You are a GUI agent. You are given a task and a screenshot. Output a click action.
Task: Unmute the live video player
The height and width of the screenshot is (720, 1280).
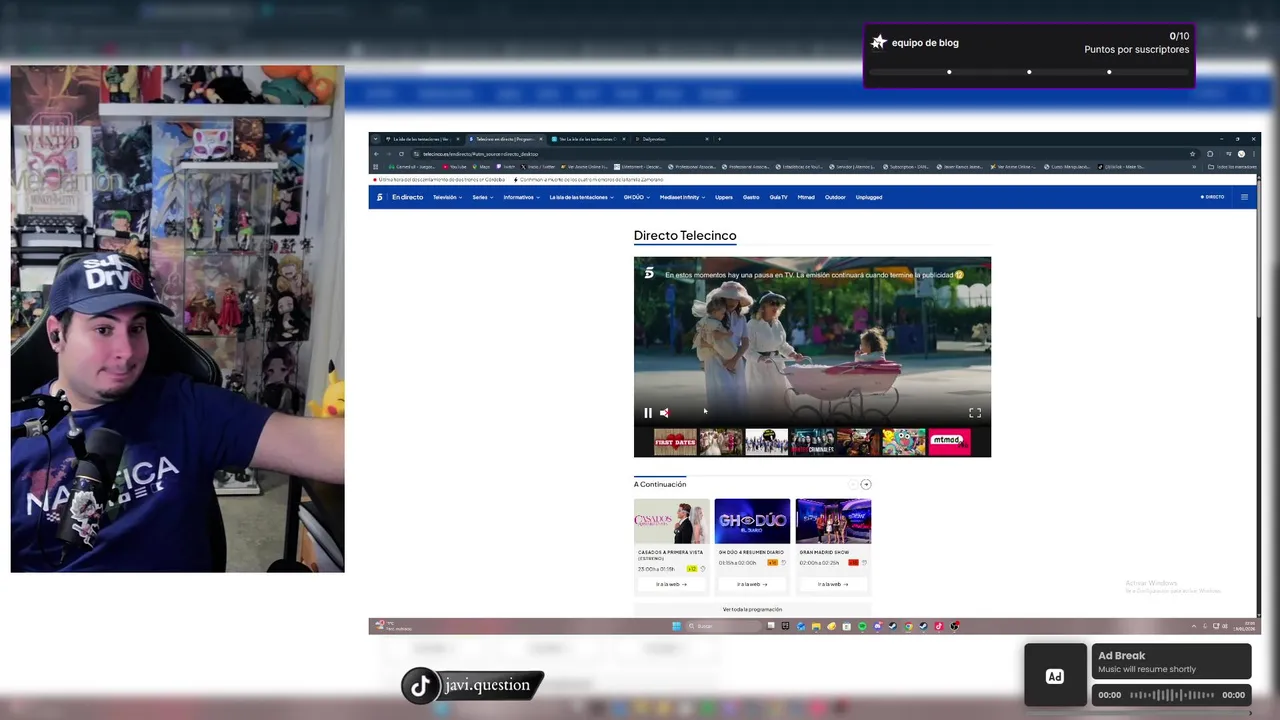click(x=665, y=413)
